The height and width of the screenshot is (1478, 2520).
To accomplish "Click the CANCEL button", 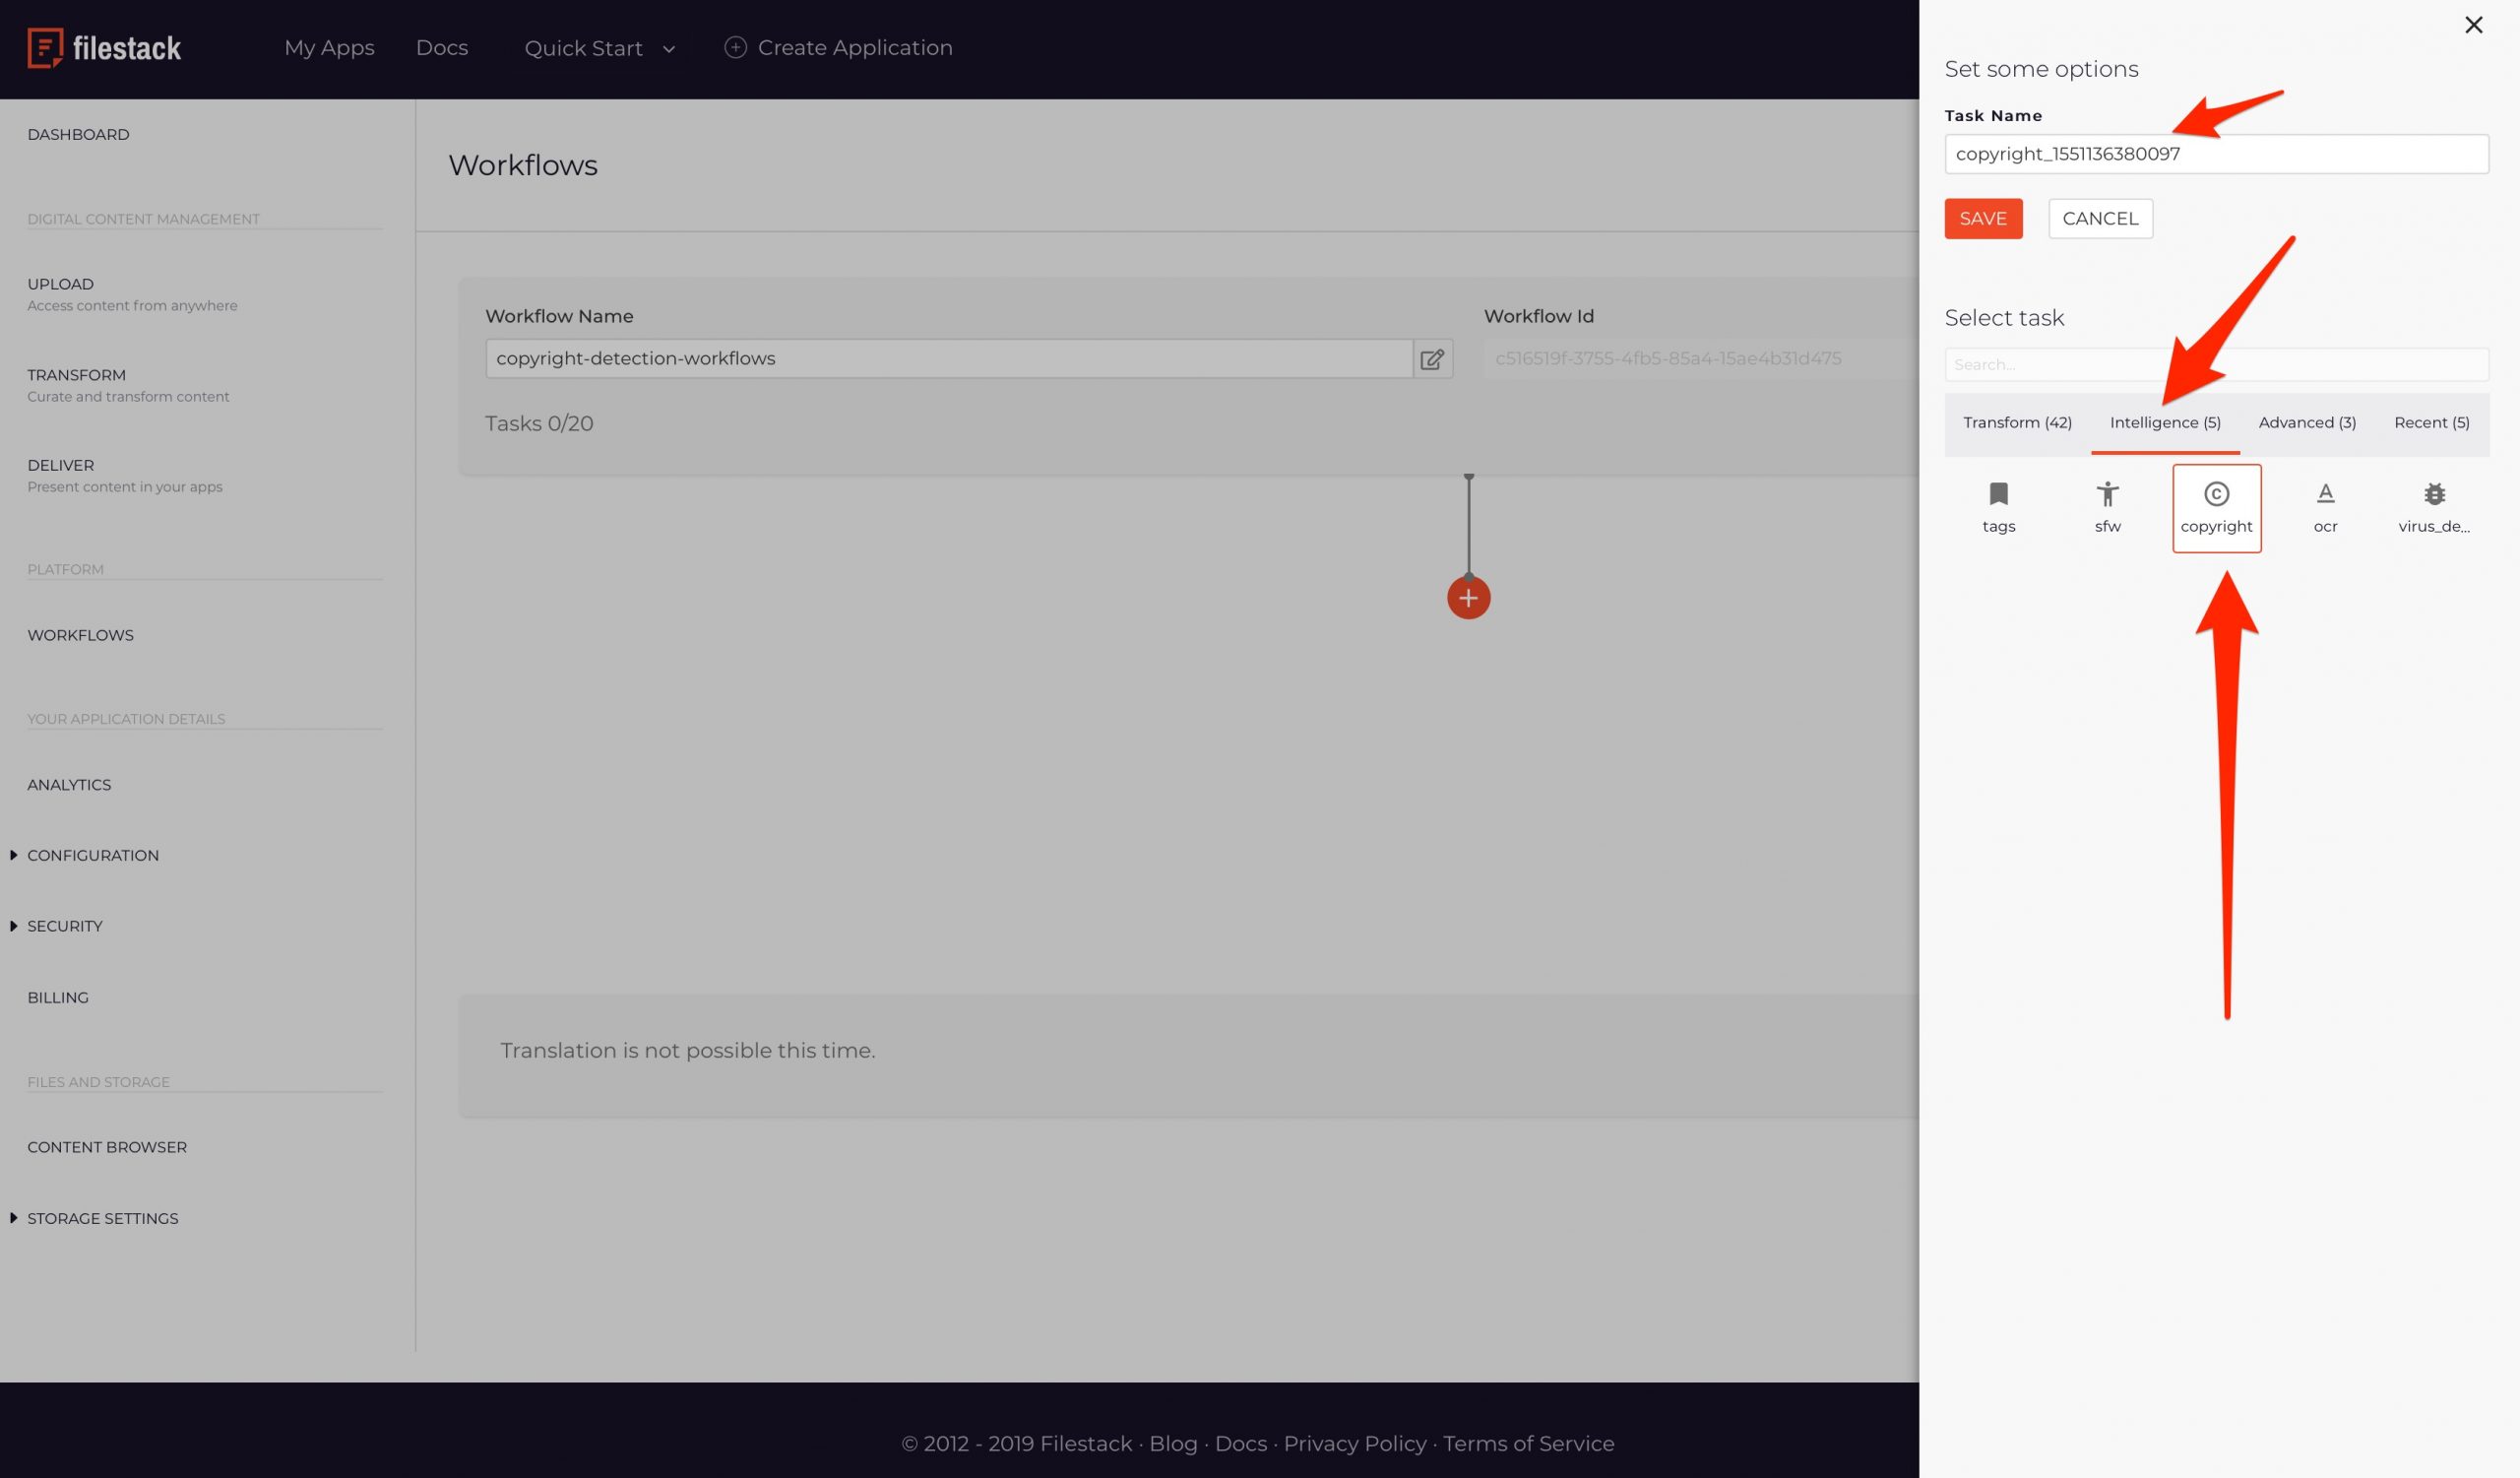I will pos(2100,218).
